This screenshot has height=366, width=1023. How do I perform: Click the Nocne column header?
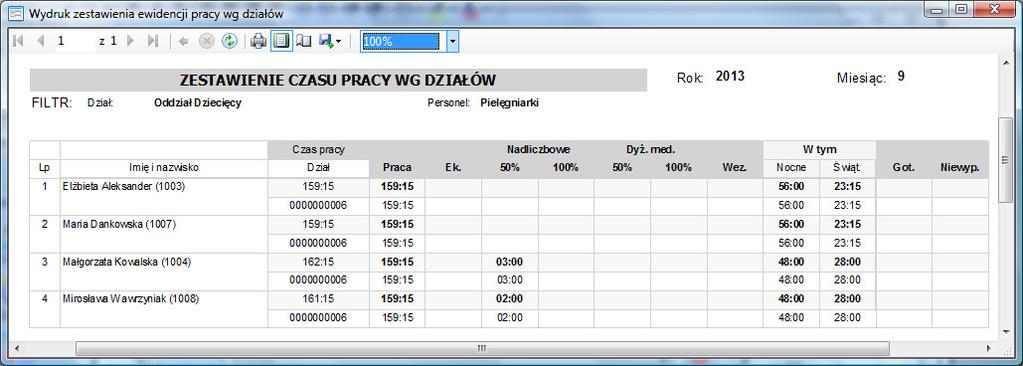[791, 168]
